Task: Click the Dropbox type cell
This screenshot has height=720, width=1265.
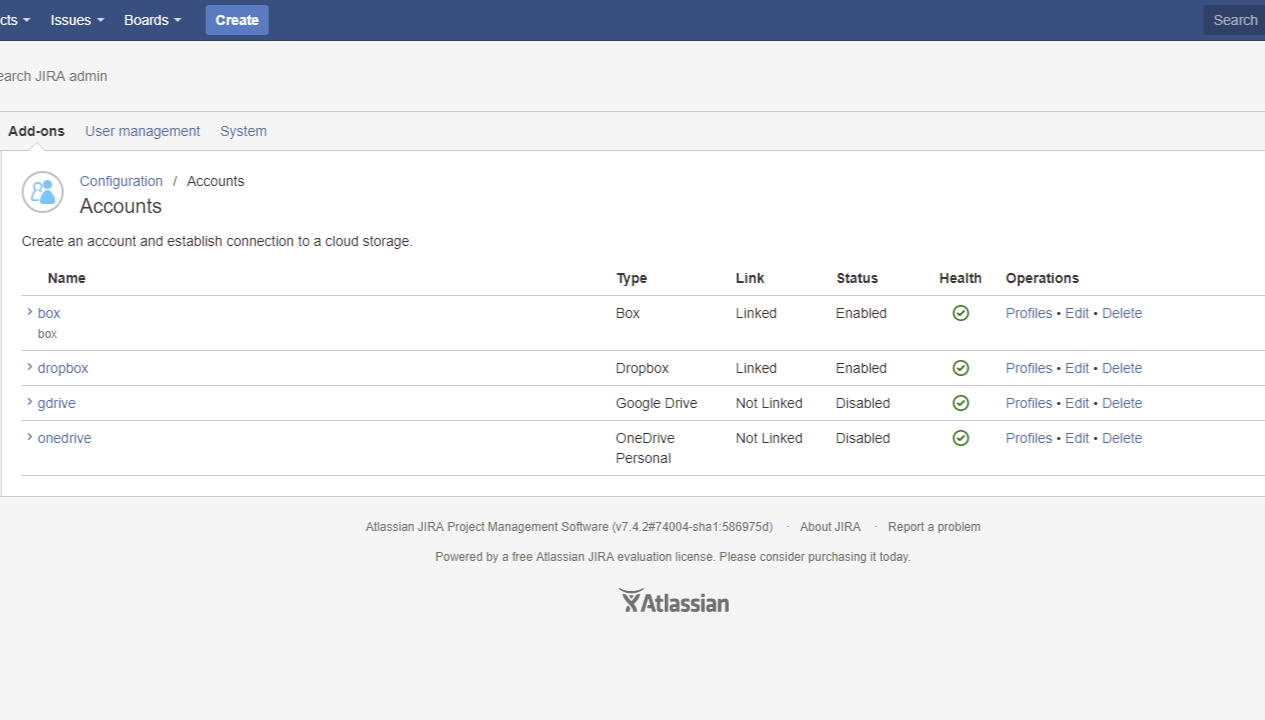Action: point(642,368)
